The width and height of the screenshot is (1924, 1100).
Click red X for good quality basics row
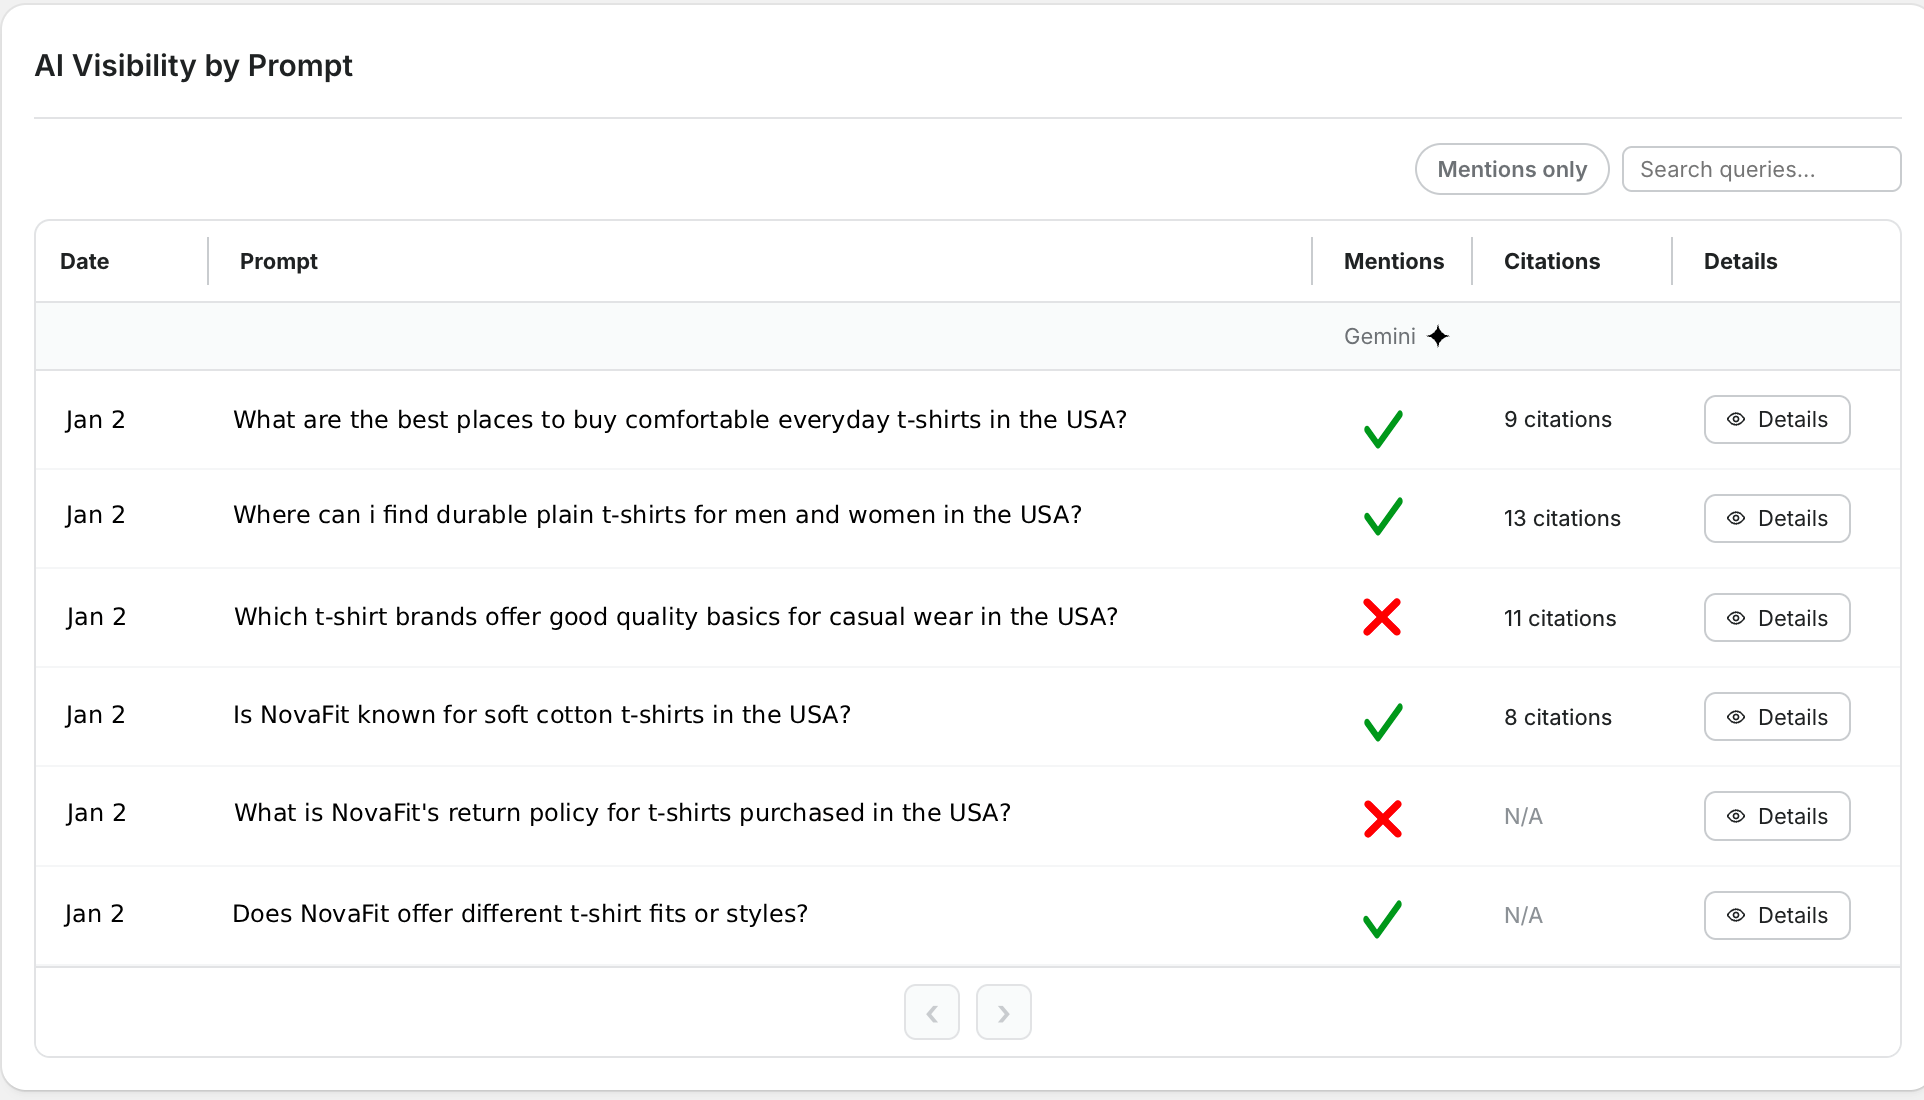click(1382, 617)
